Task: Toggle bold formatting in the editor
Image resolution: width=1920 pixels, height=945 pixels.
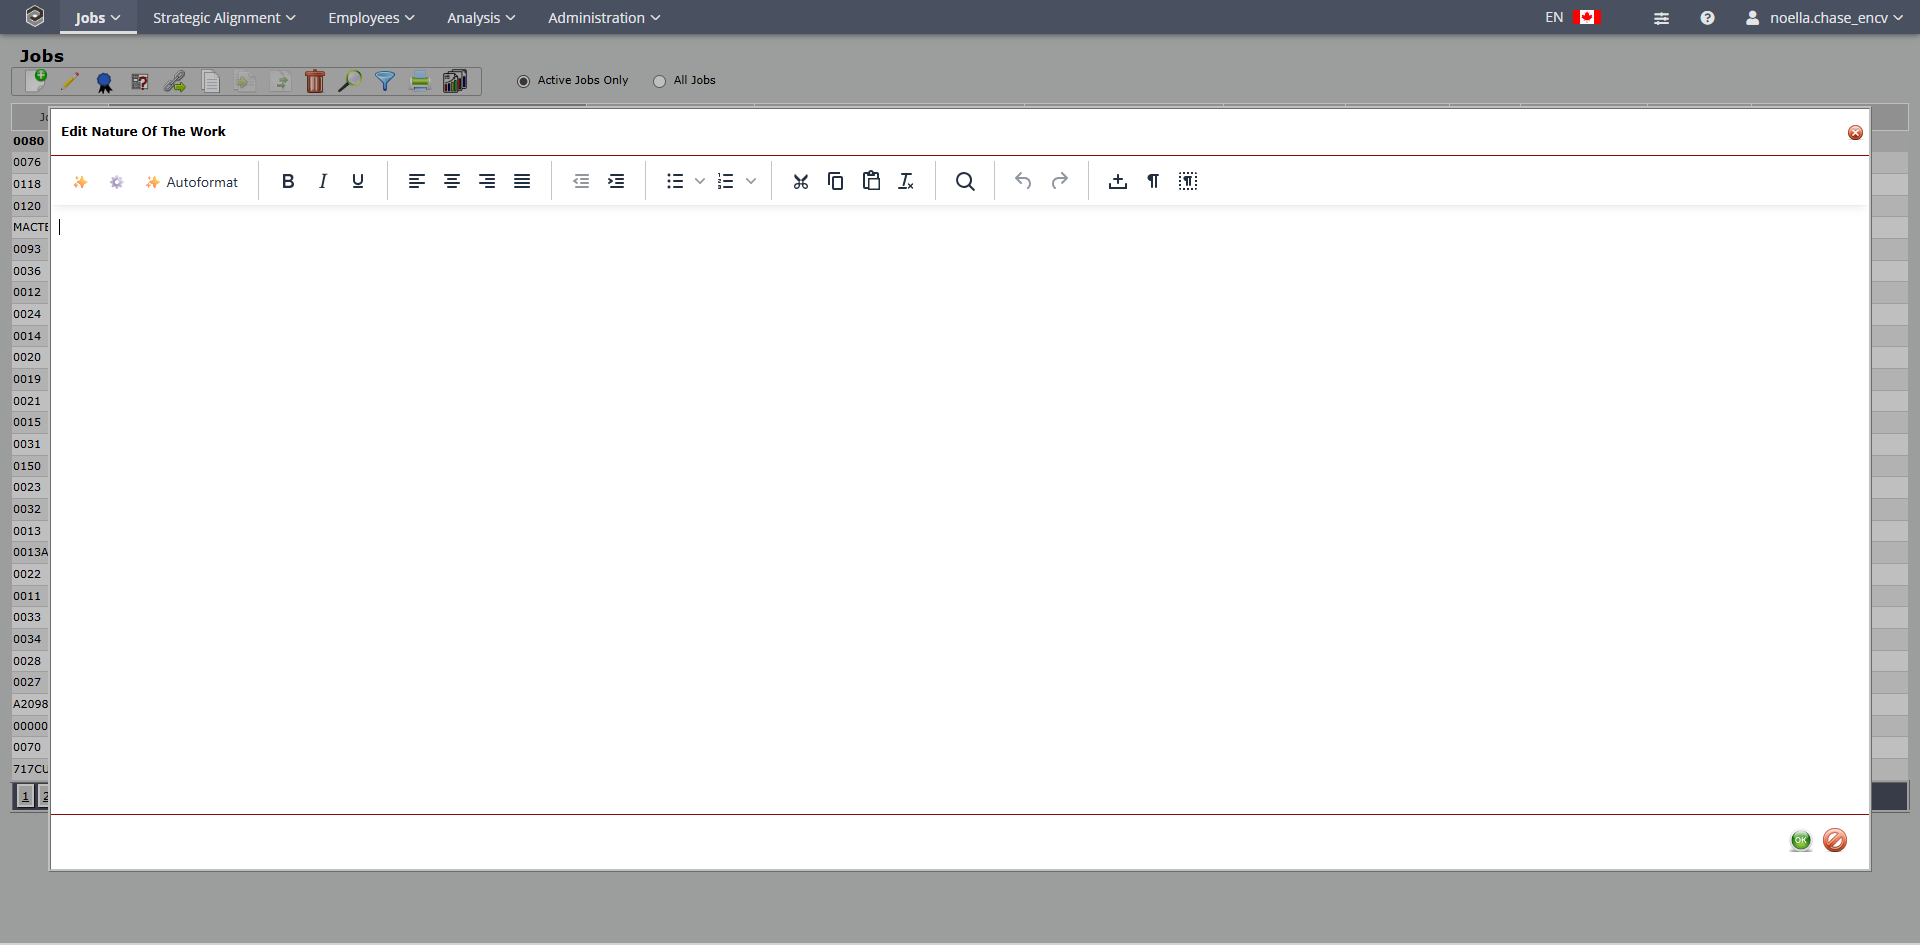Action: pos(287,181)
